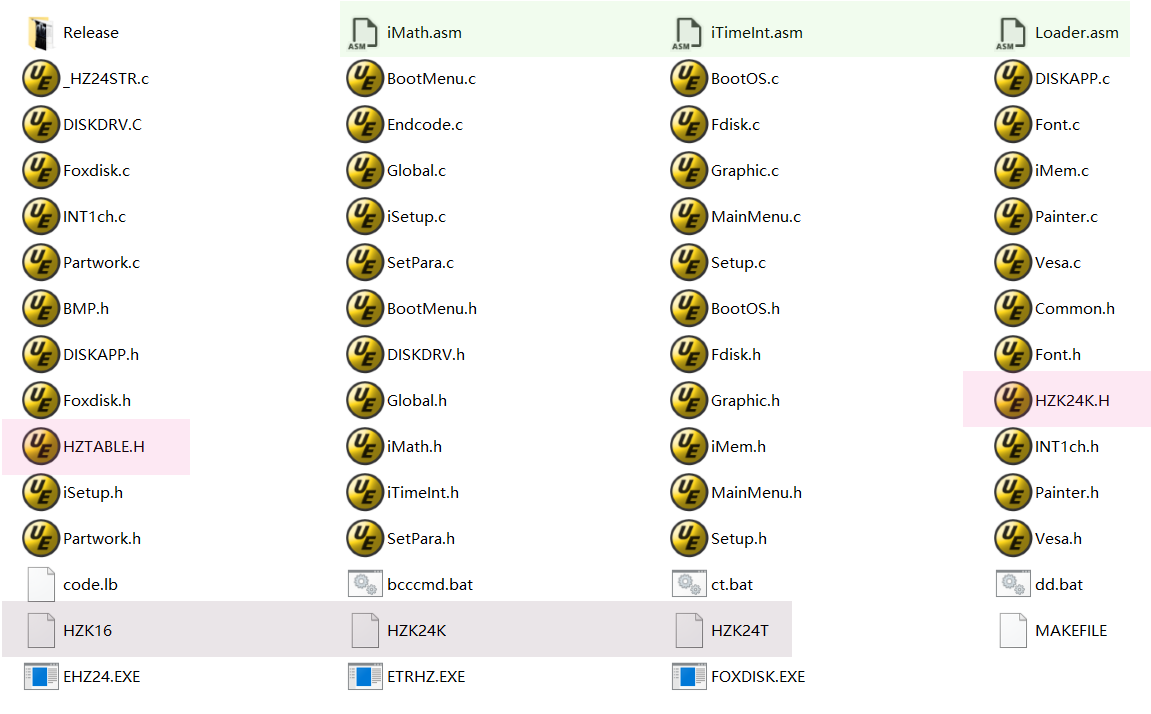1151x714 pixels.
Task: Select the file name Painter.c
Action: 1066,216
